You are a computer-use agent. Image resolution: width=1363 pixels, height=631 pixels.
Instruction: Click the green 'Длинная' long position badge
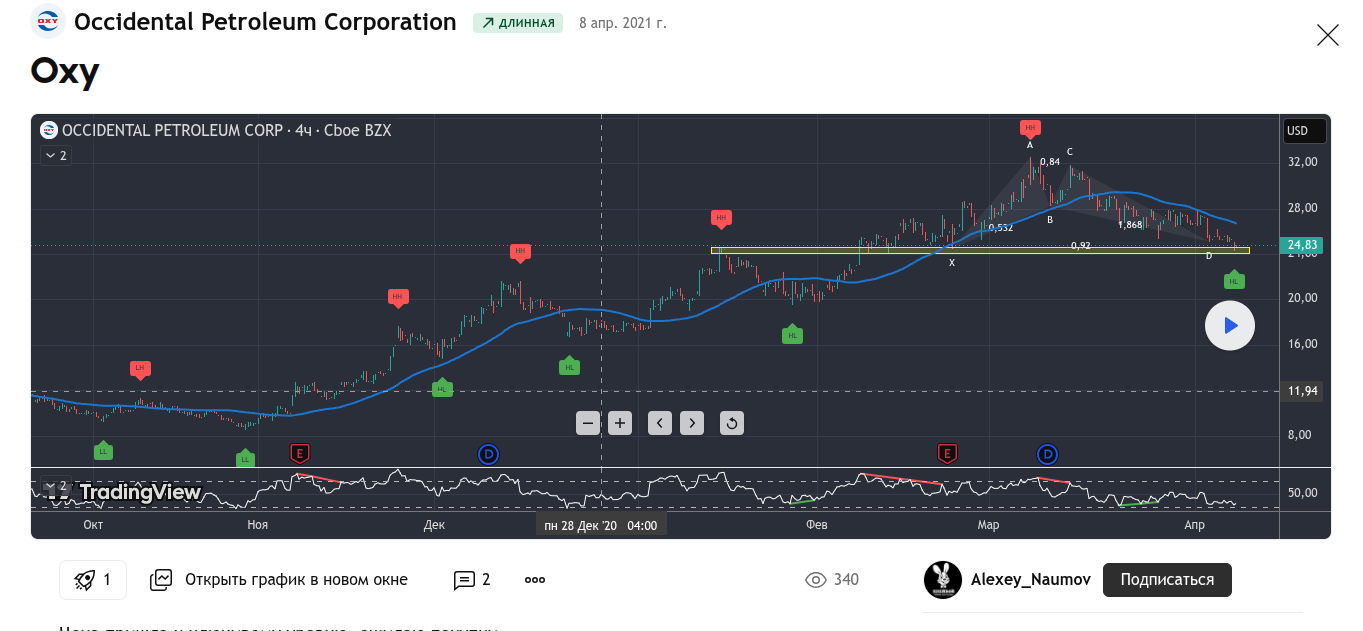pos(518,23)
